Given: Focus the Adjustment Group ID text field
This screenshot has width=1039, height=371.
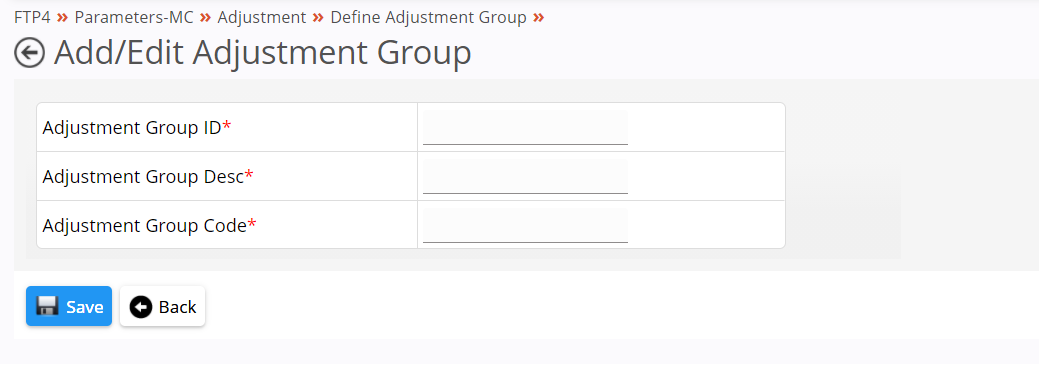Looking at the screenshot, I should click(525, 127).
